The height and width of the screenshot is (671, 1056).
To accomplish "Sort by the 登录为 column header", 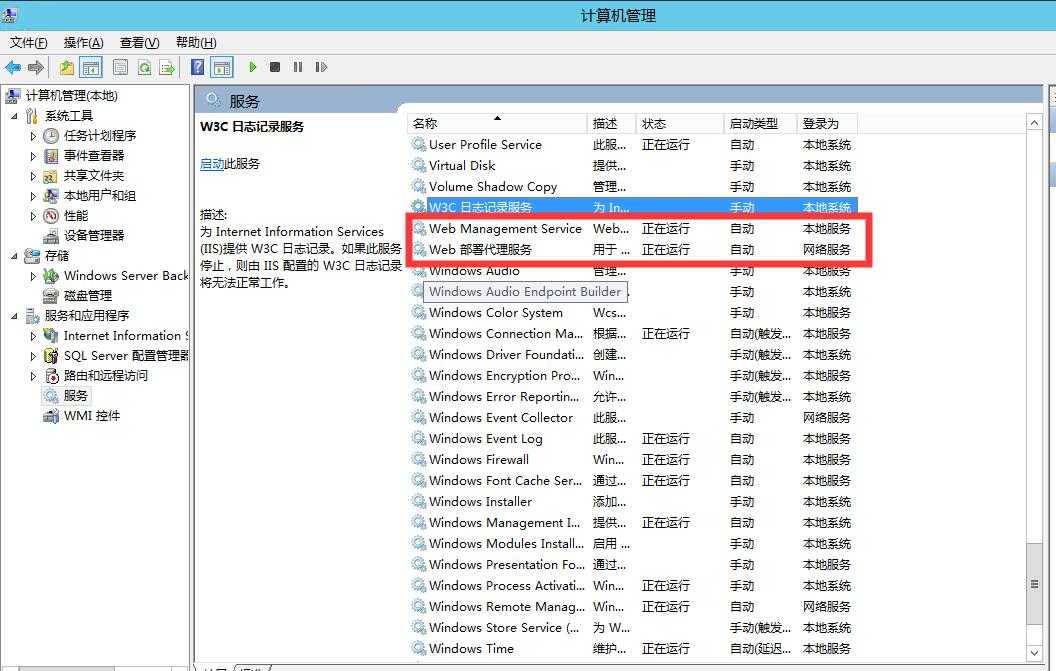I will coord(827,124).
